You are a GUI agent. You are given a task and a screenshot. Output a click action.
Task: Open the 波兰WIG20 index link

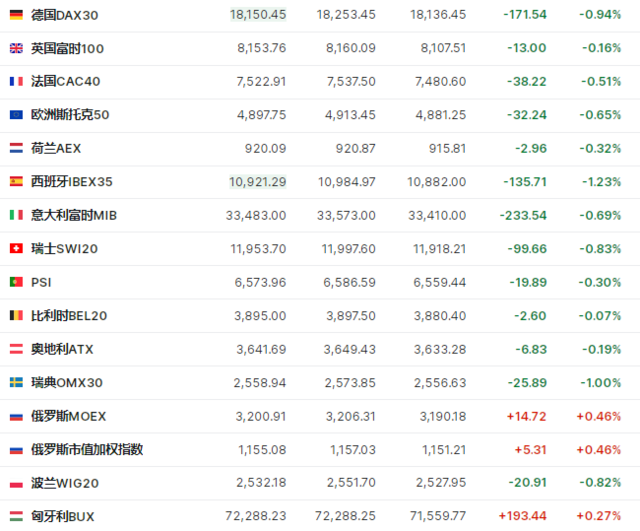click(x=65, y=483)
